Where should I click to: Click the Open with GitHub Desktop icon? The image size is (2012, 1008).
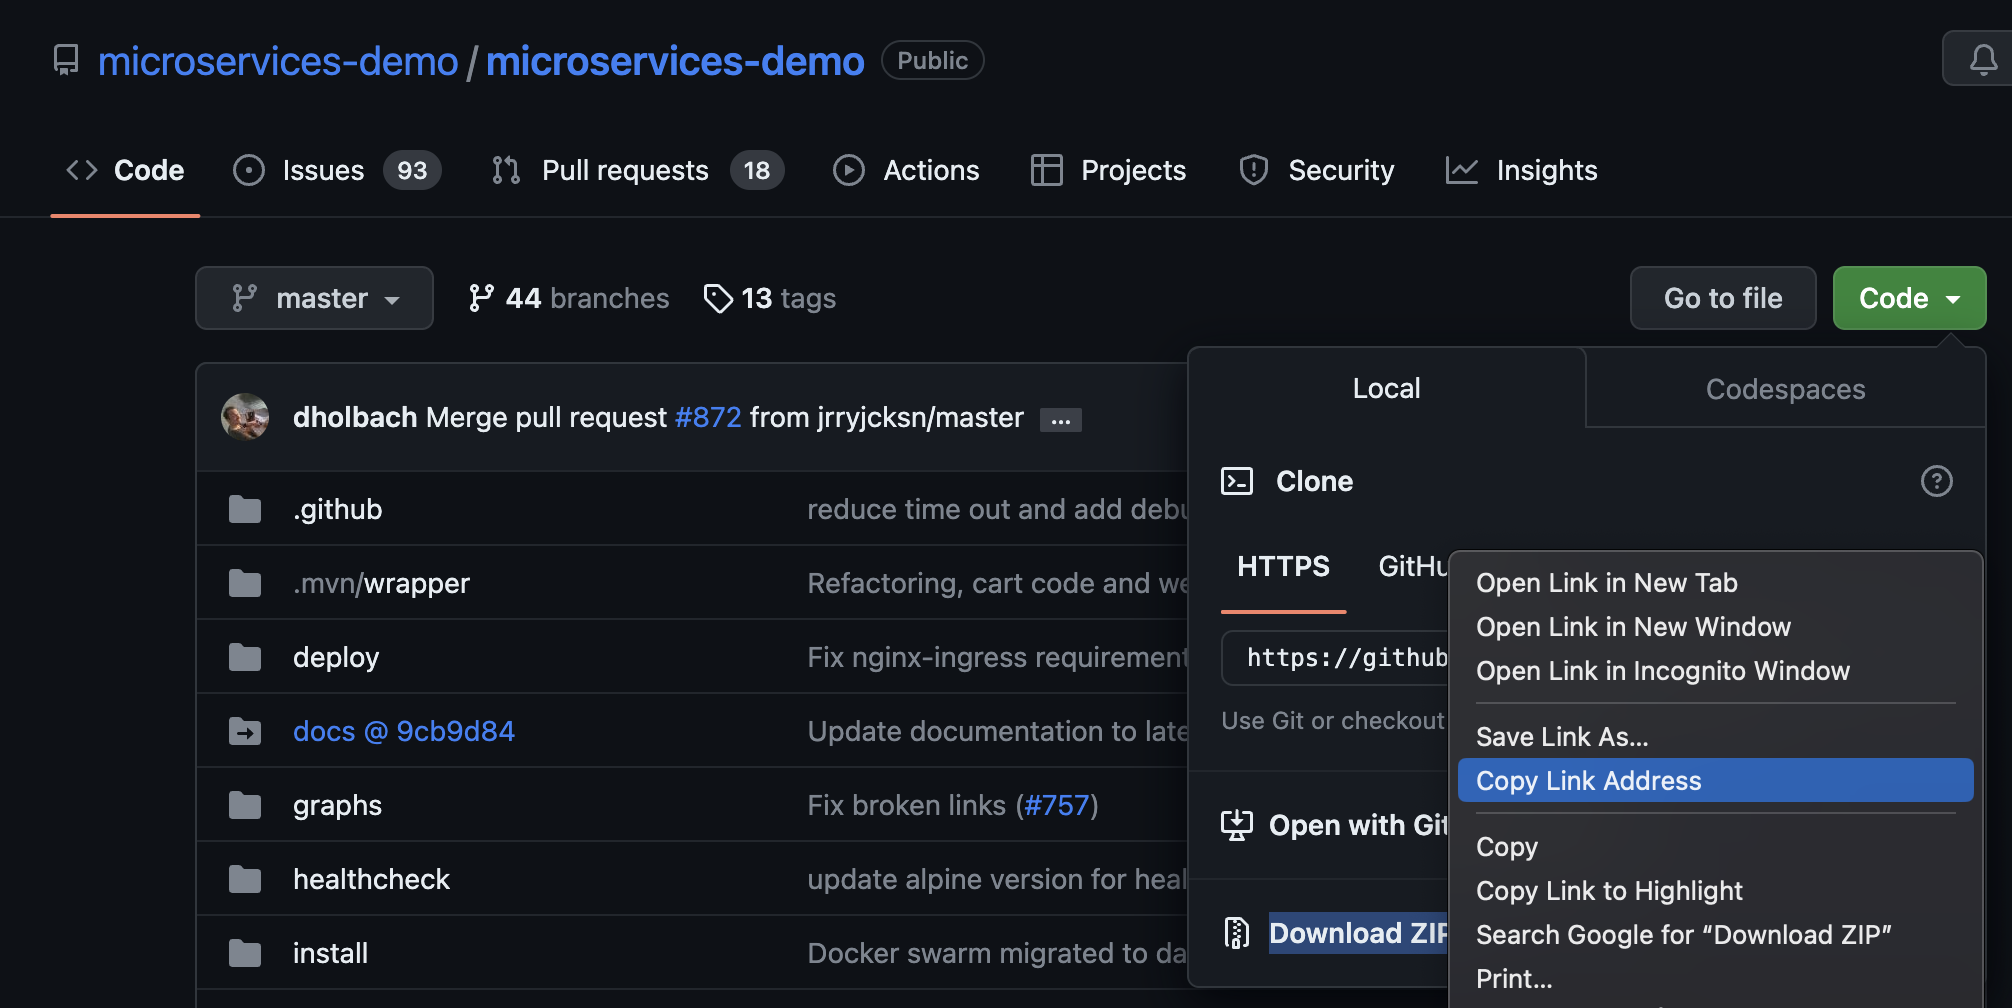coord(1237,825)
